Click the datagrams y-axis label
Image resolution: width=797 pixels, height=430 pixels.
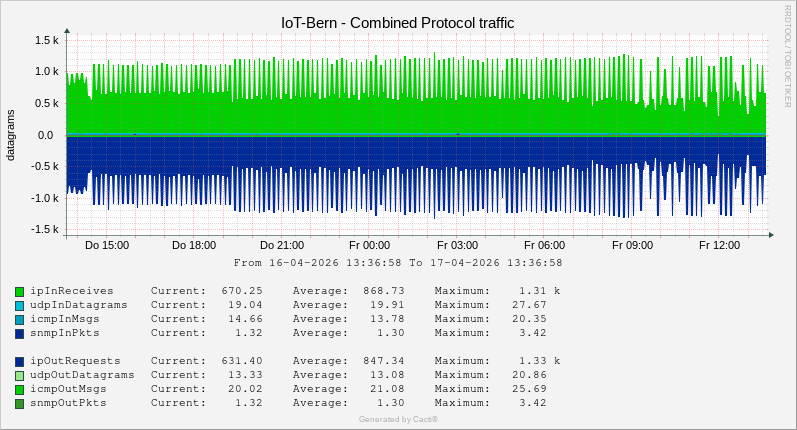pos(11,134)
